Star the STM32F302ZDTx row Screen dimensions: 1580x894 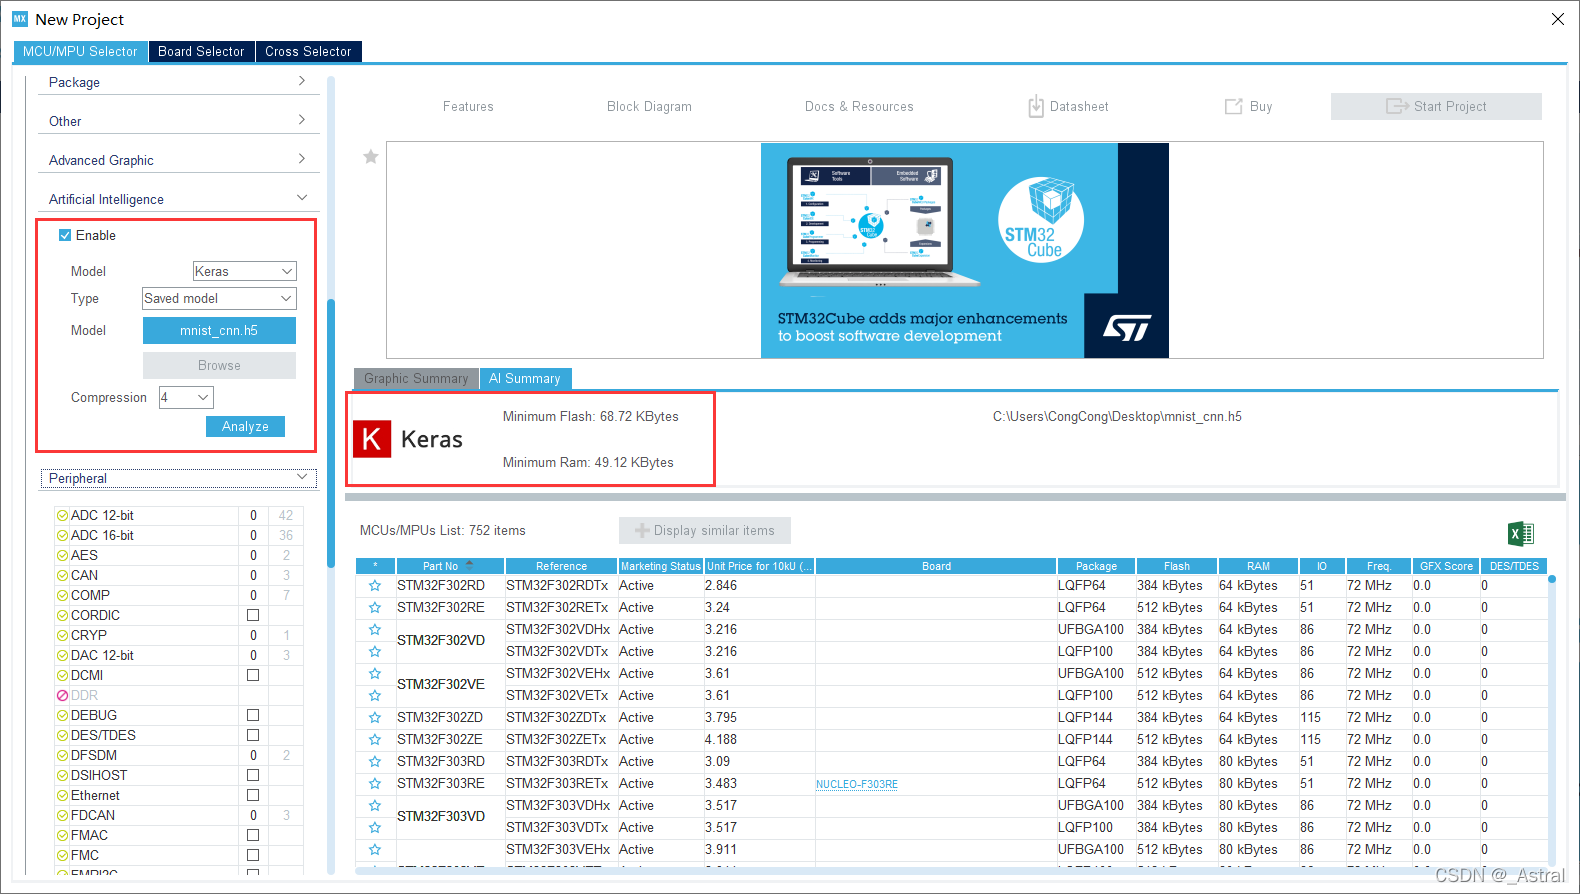(375, 718)
